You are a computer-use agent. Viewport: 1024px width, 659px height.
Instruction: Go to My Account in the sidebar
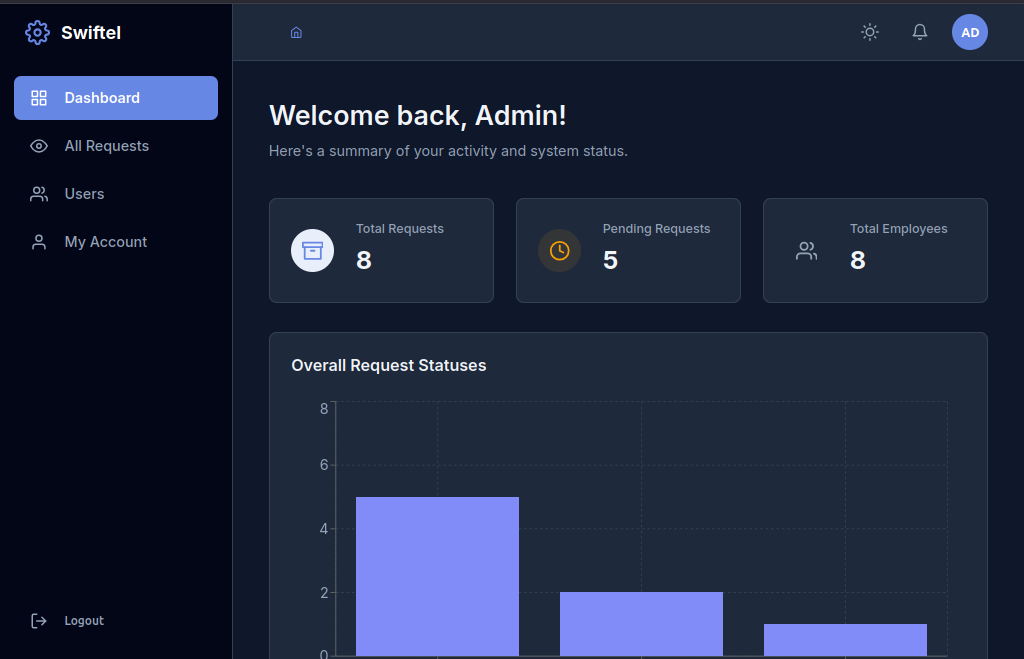coord(105,242)
